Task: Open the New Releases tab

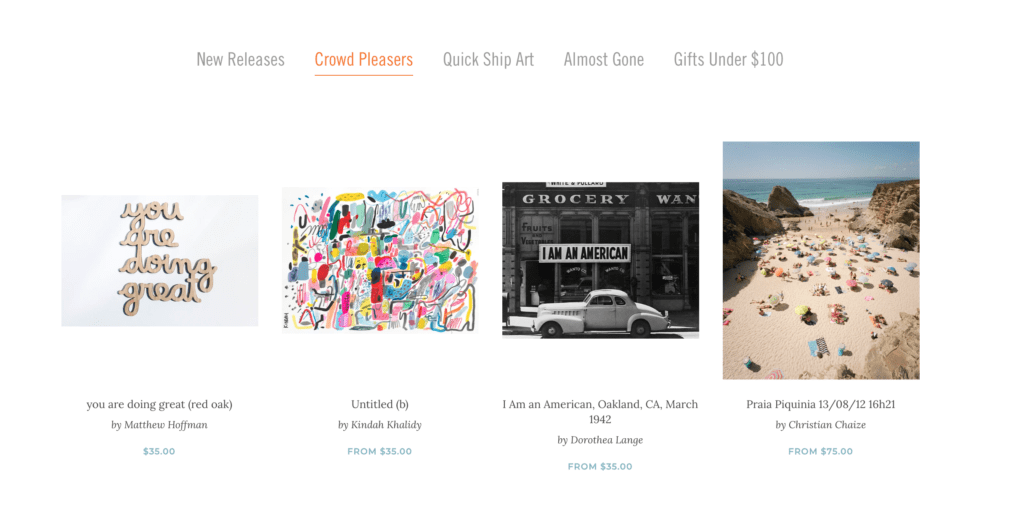Action: click(240, 59)
